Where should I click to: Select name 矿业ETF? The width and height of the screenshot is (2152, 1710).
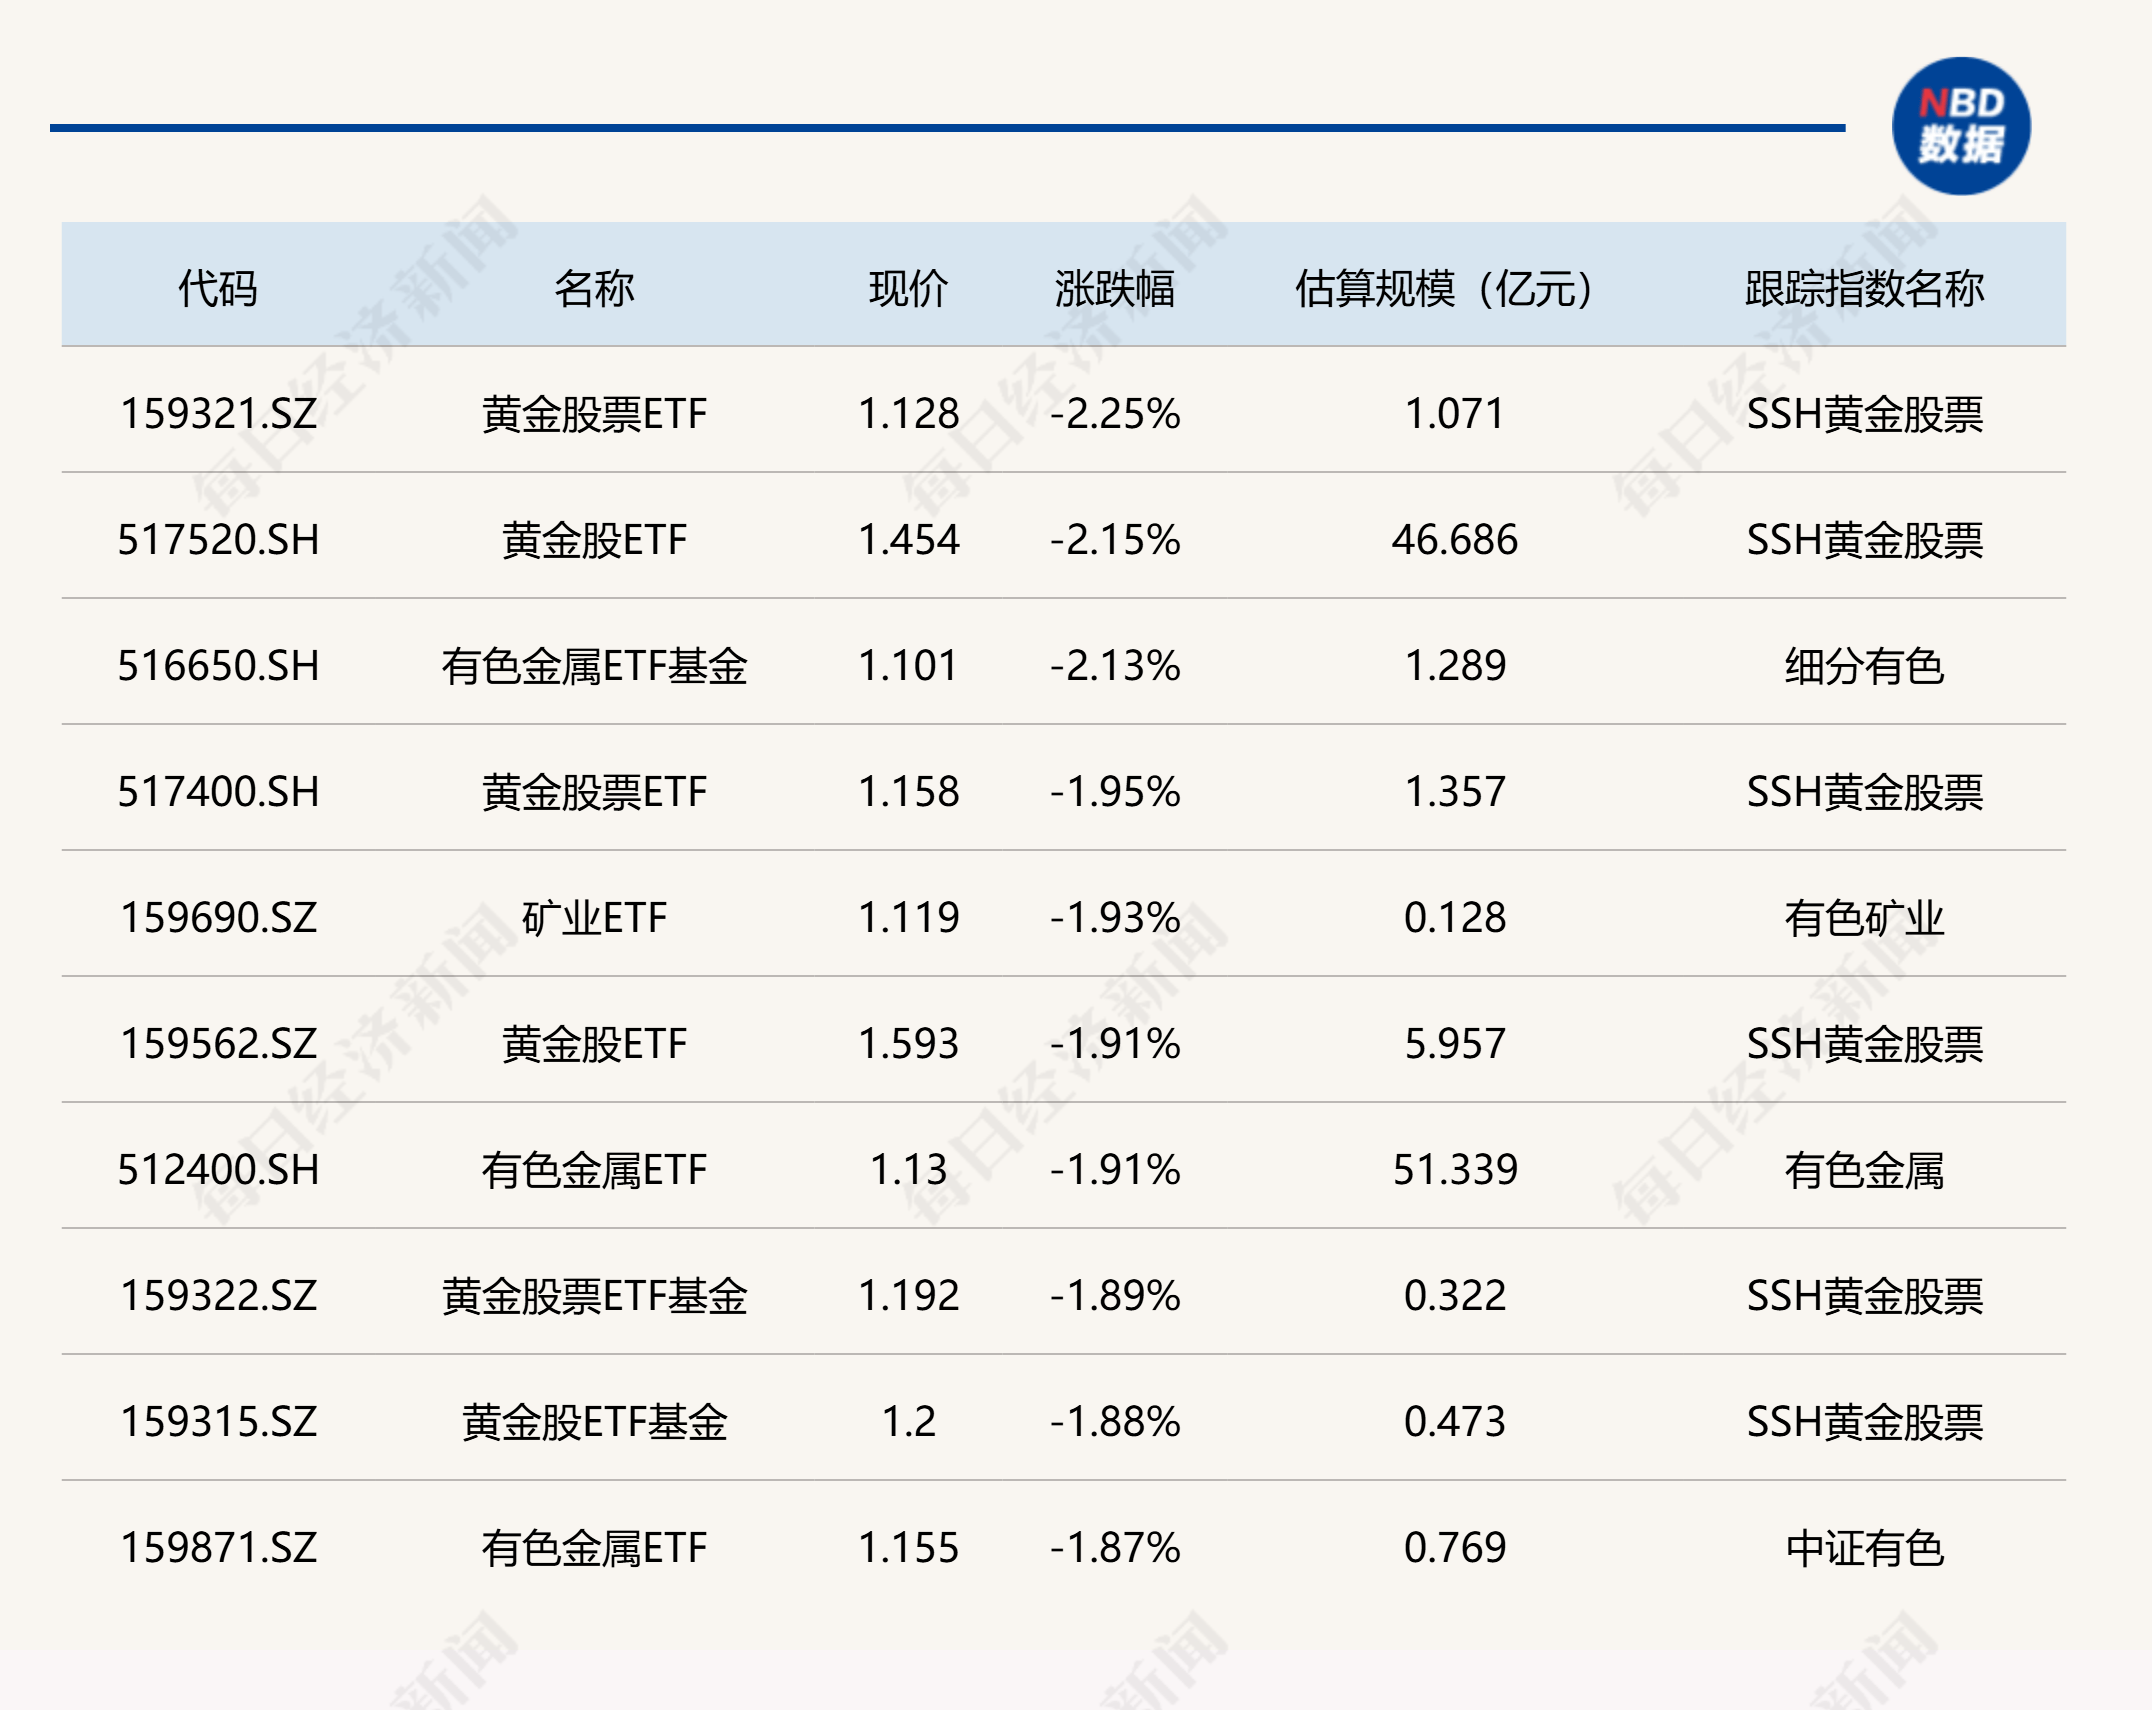click(x=594, y=918)
